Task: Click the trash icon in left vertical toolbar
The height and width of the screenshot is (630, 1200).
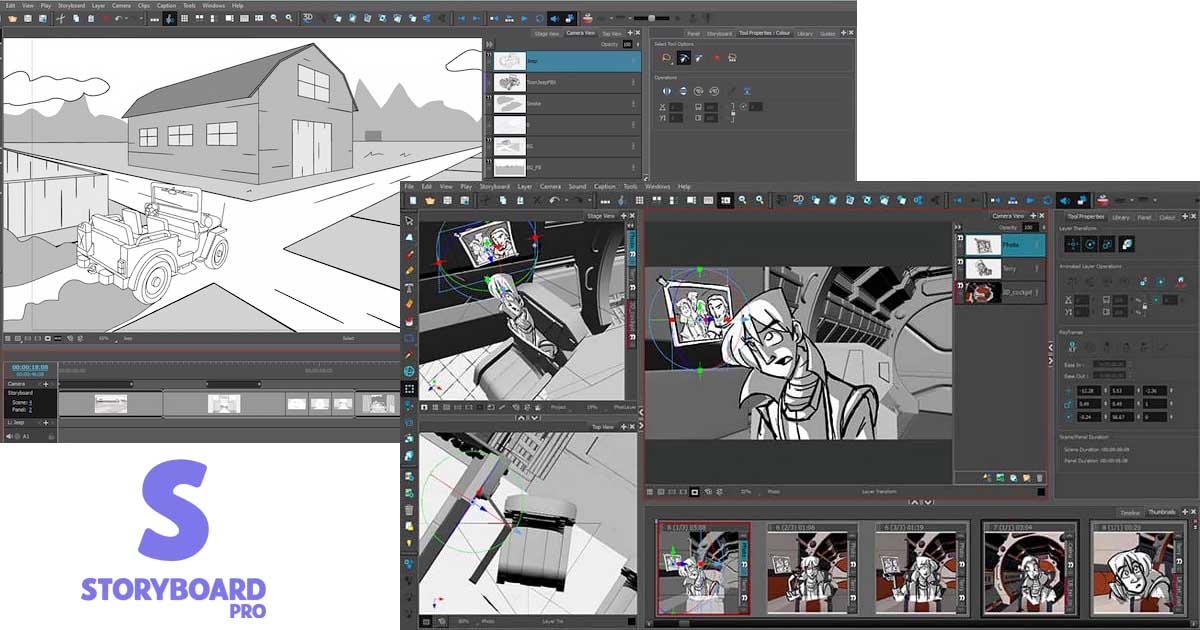Action: [409, 509]
